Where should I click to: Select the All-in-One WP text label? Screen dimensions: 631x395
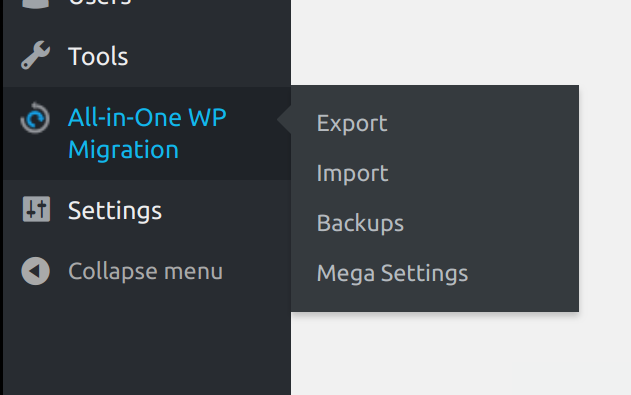[x=147, y=117]
